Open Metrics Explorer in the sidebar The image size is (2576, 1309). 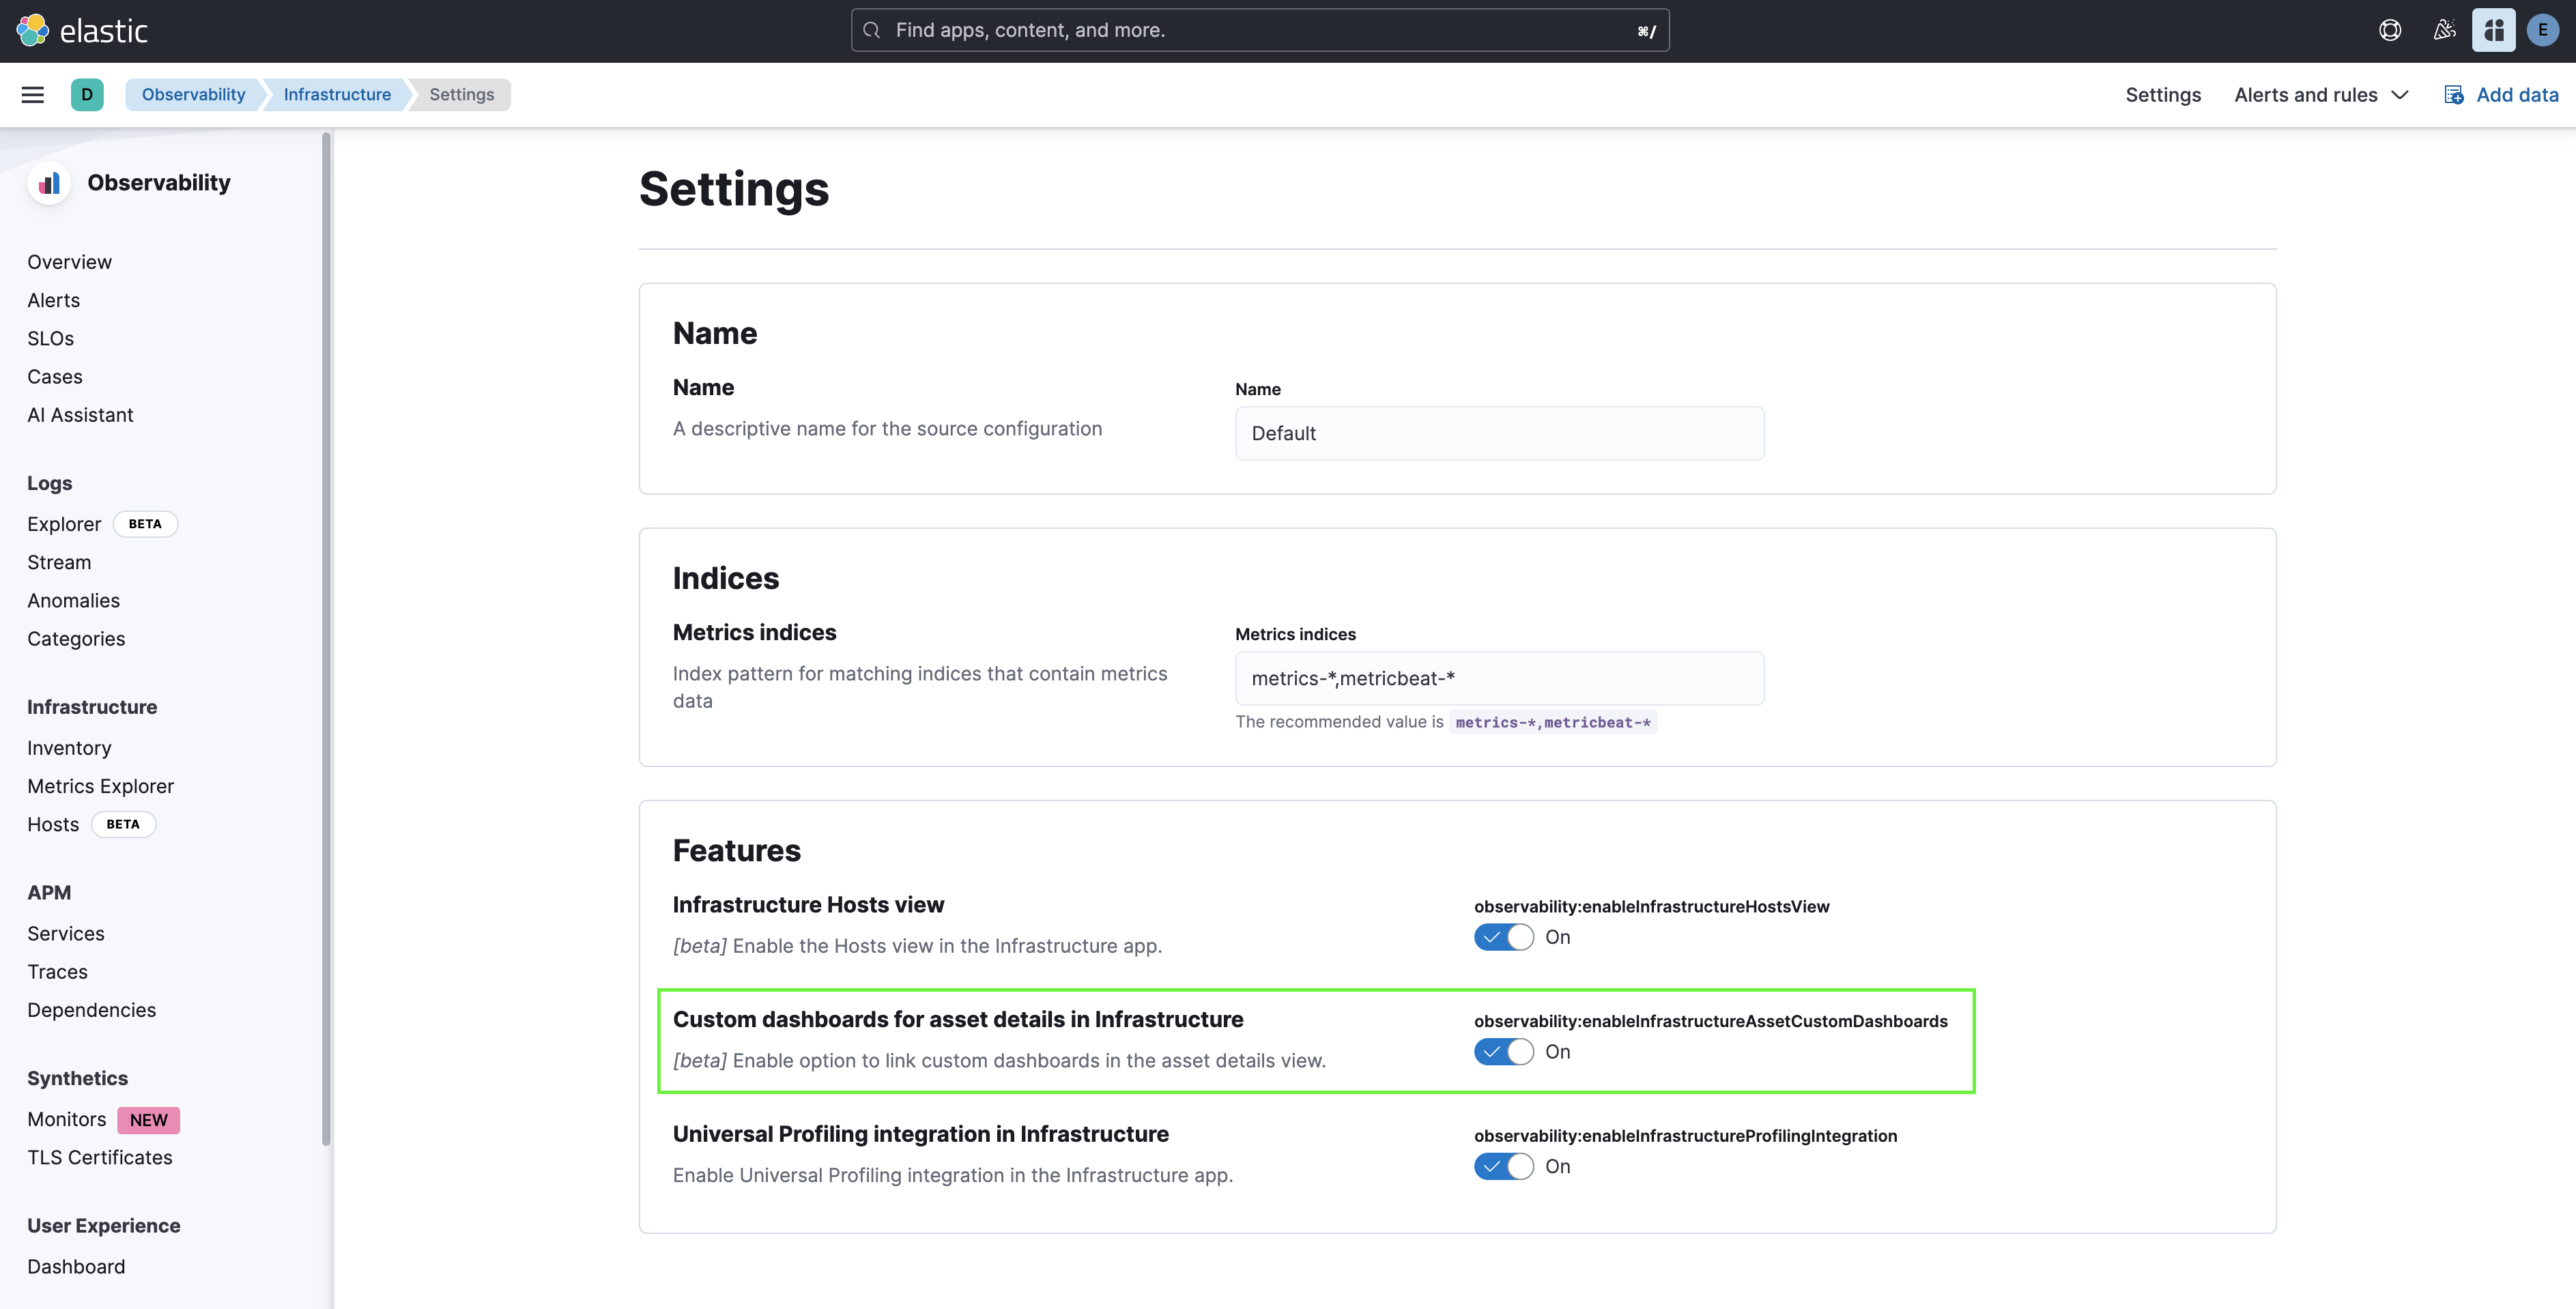pyautogui.click(x=101, y=786)
